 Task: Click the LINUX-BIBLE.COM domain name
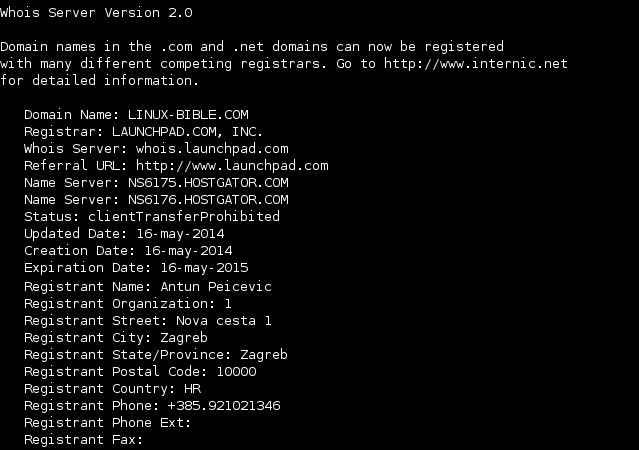click(x=188, y=115)
